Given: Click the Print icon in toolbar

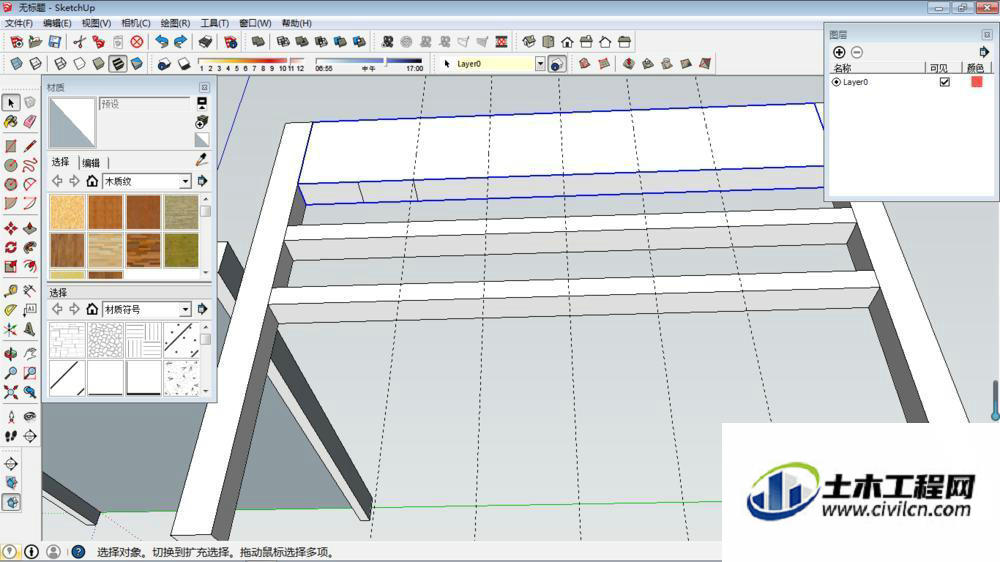Looking at the screenshot, I should [x=205, y=42].
